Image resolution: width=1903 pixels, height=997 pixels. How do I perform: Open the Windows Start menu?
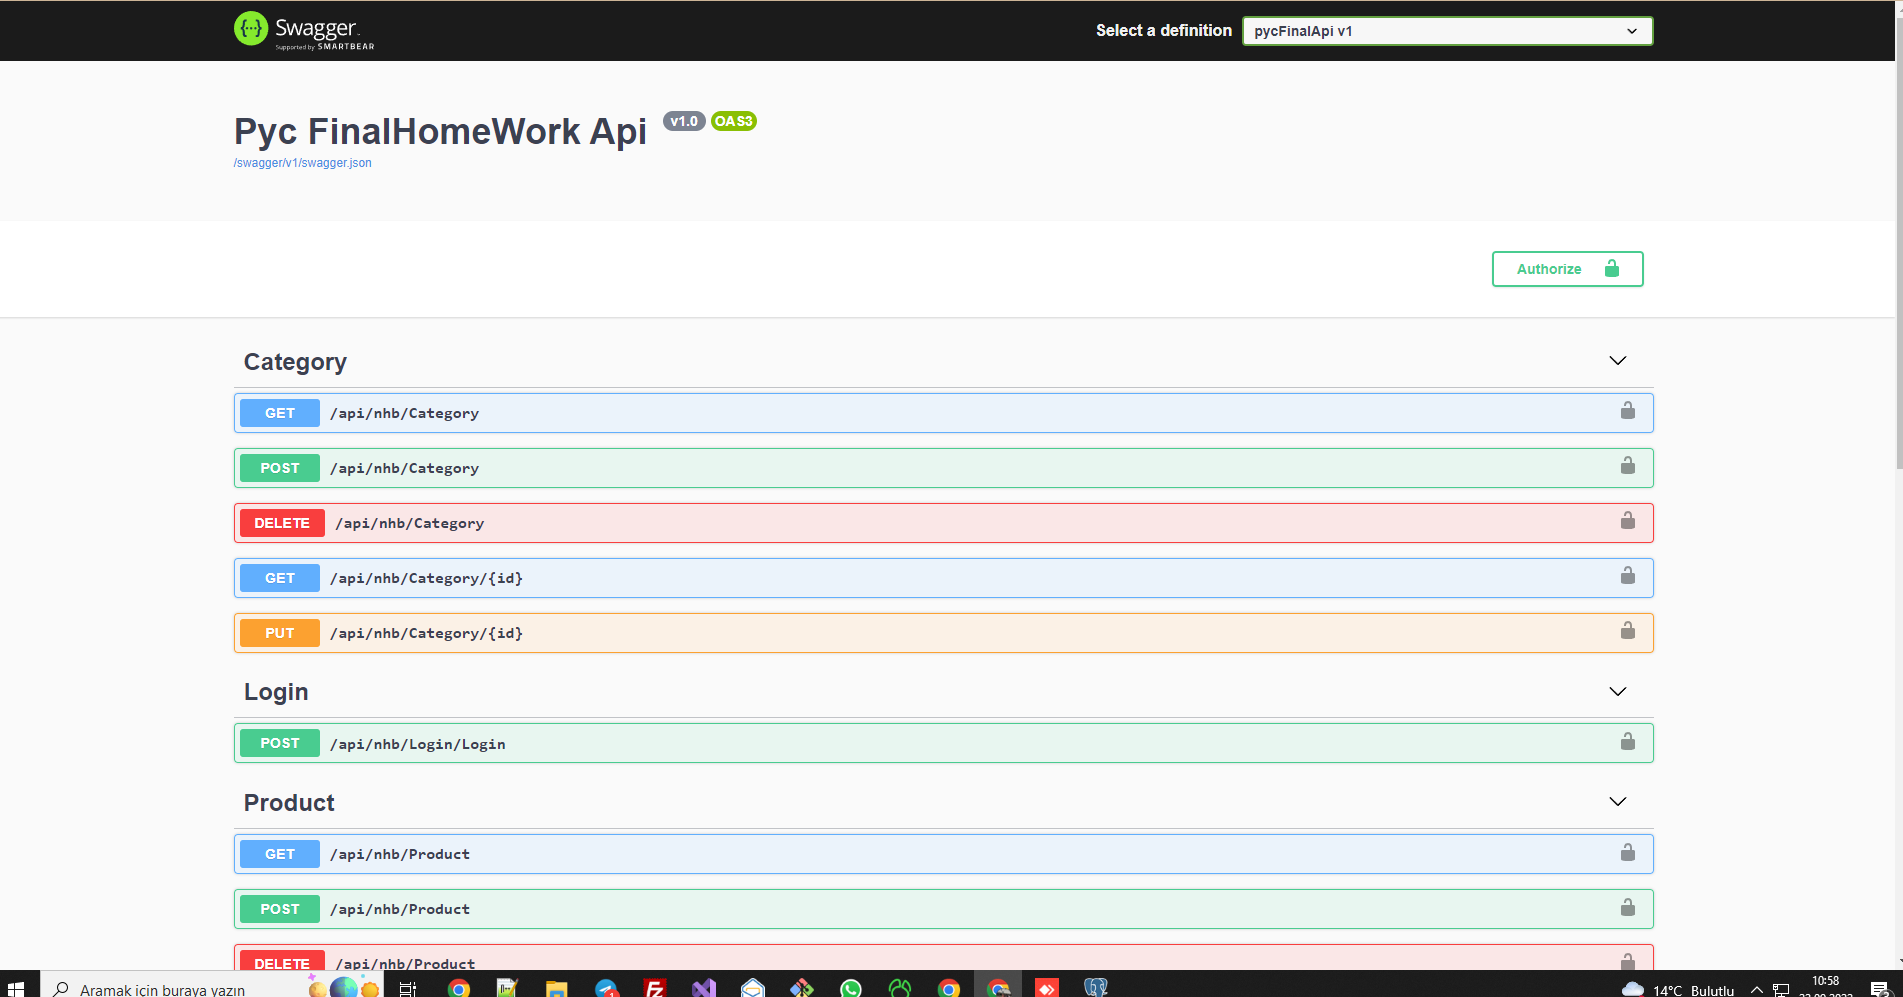(19, 988)
